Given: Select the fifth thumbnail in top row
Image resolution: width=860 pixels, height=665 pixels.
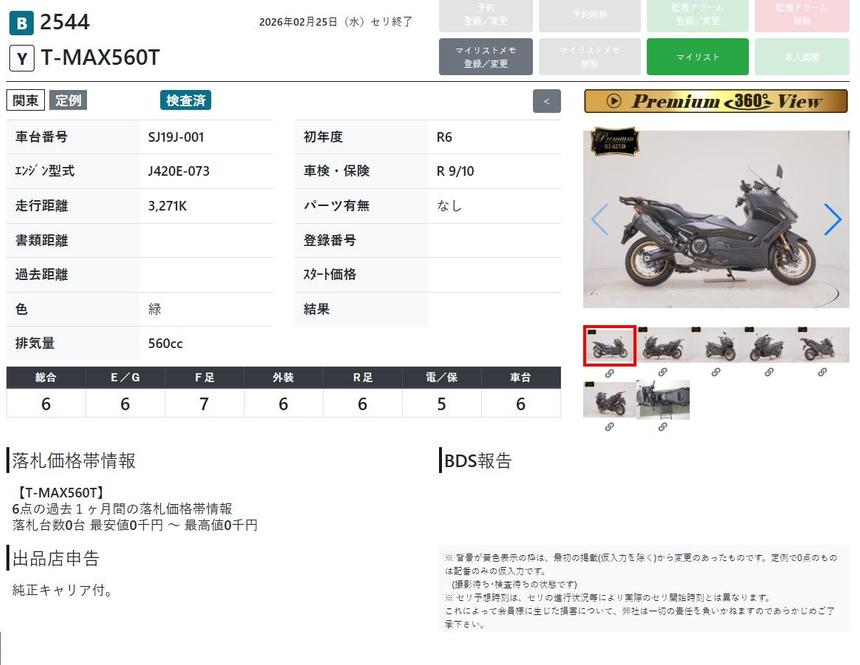Looking at the screenshot, I should (822, 345).
